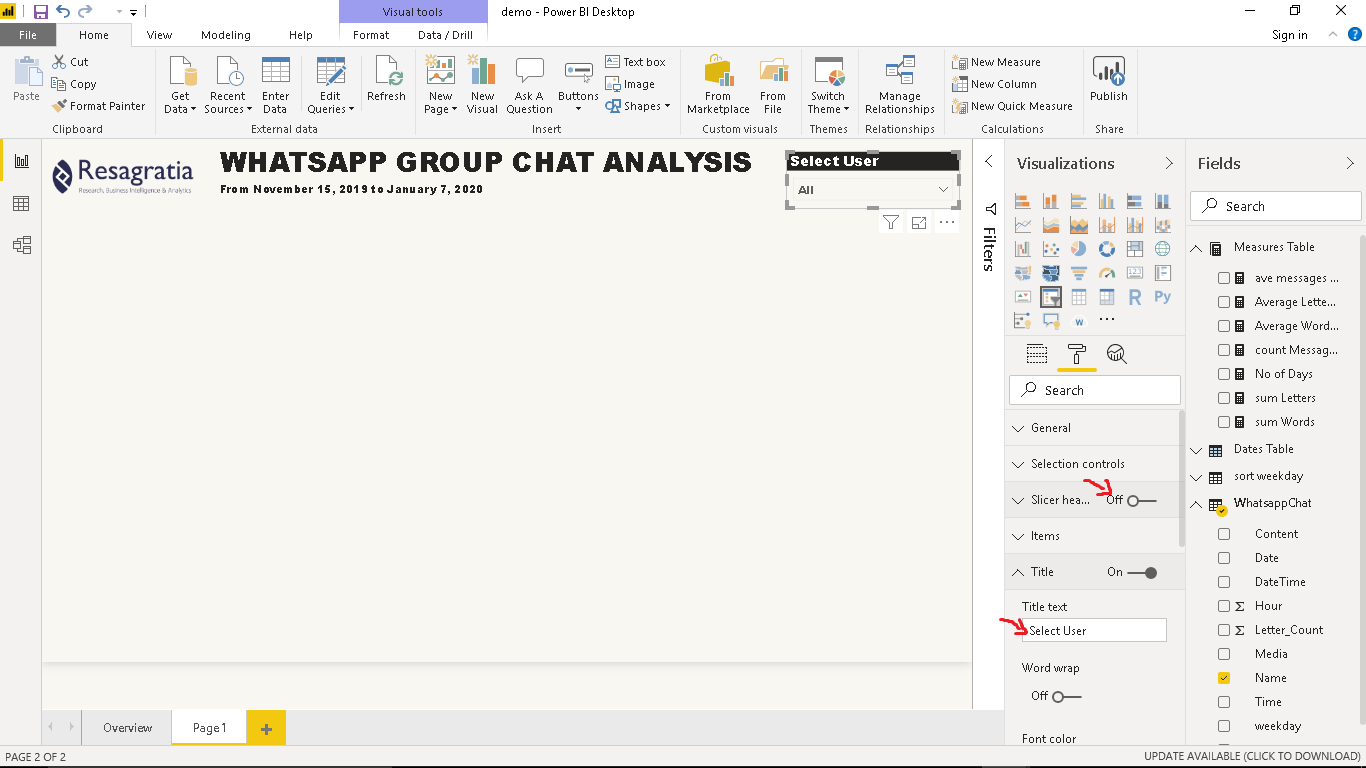The width and height of the screenshot is (1366, 768).
Task: Expand the Dates Table group
Action: (x=1196, y=450)
